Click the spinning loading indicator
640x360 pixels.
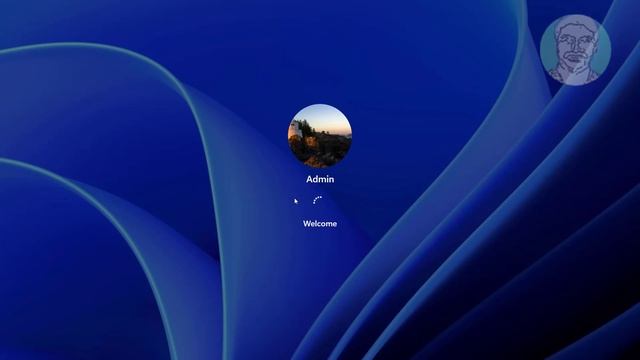point(318,200)
